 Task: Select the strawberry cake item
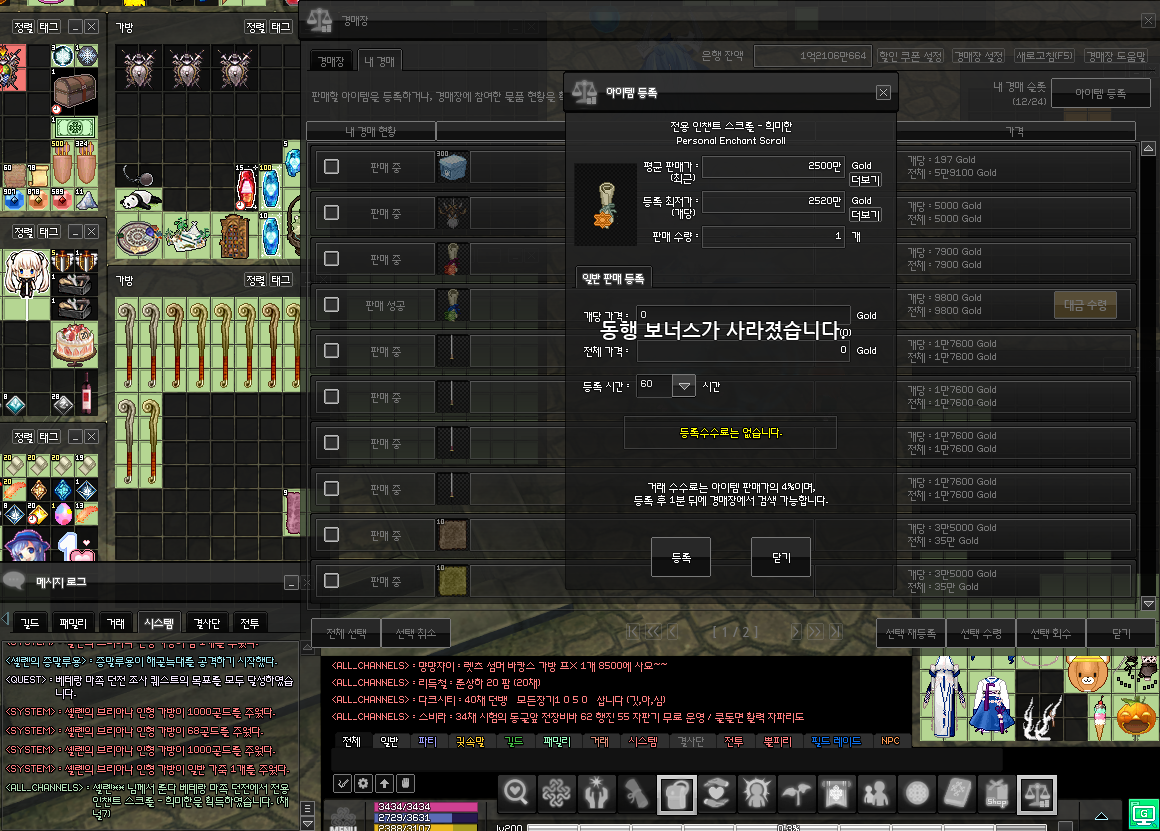(x=75, y=344)
